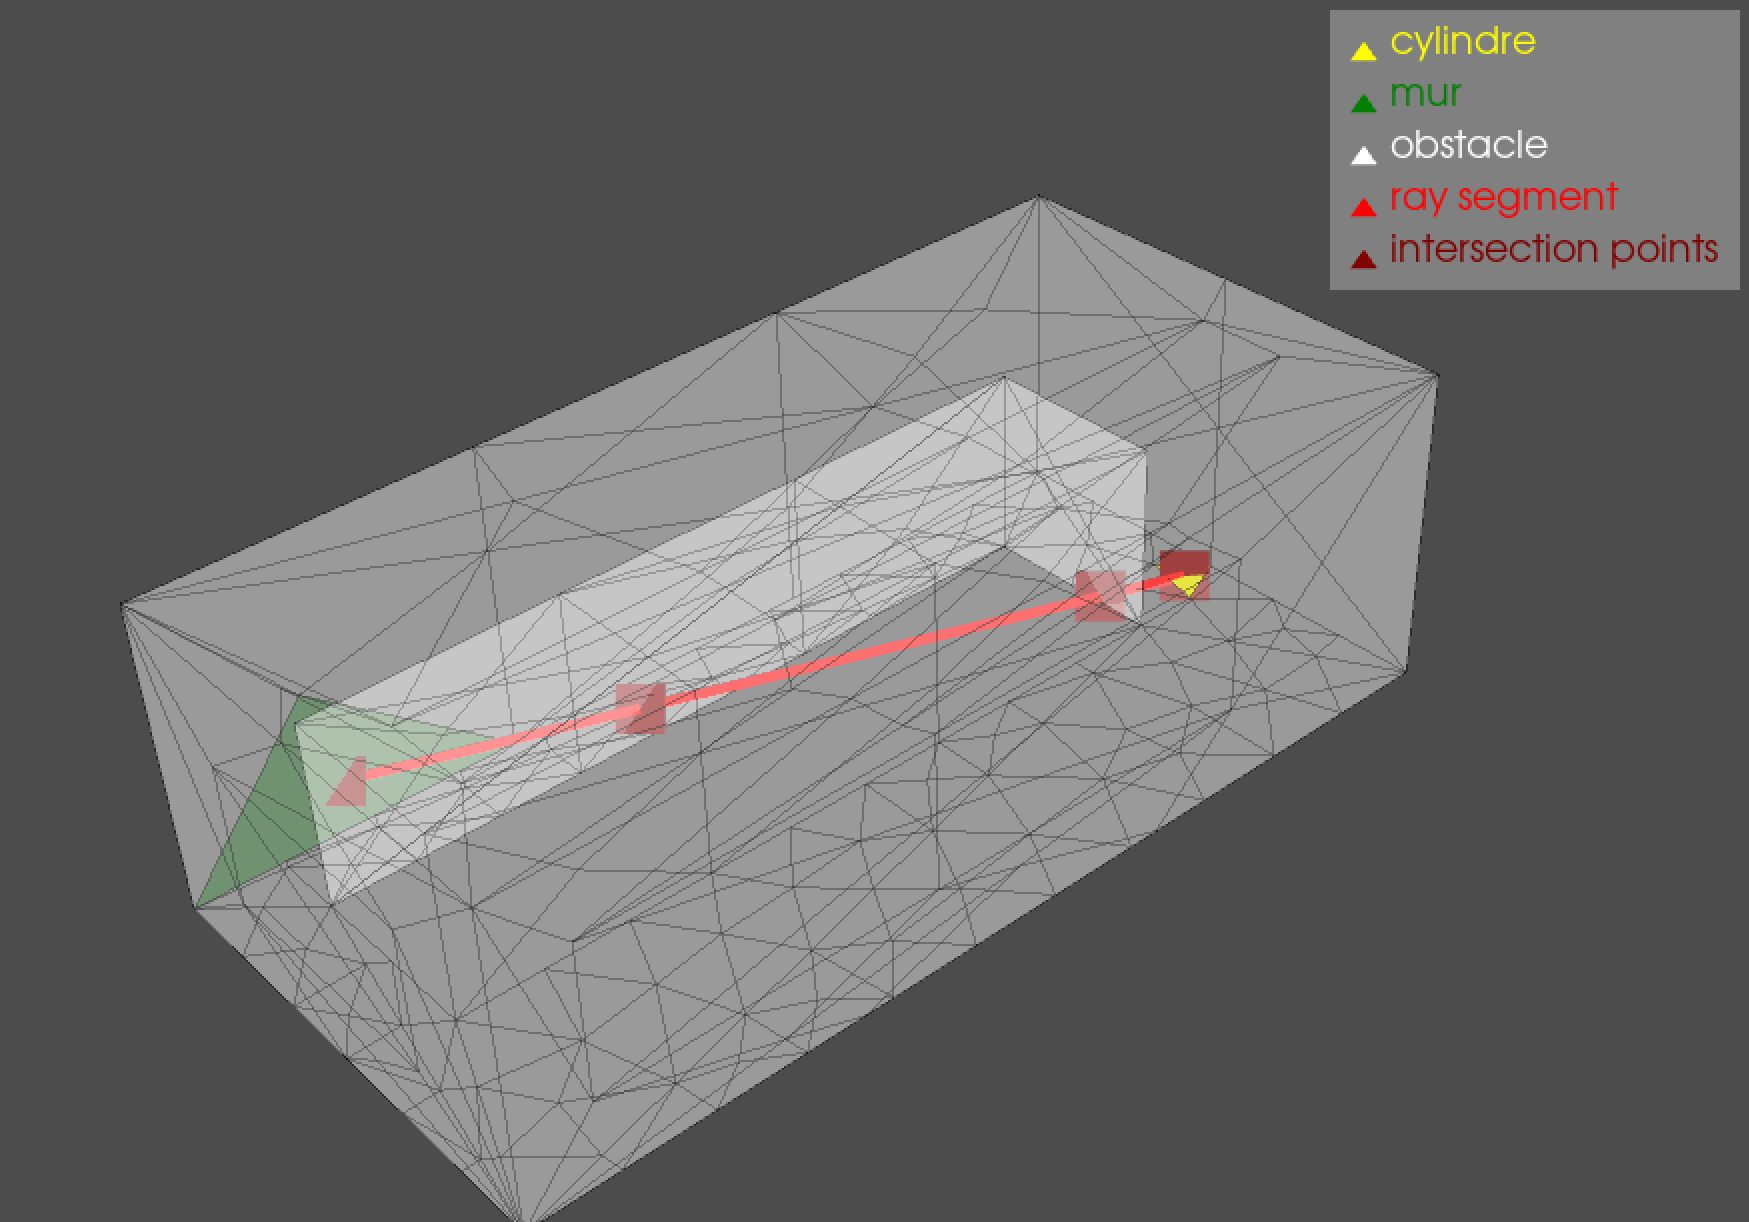Click the topmost corner vertex of the wireframe box
The height and width of the screenshot is (1222, 1749).
click(1038, 197)
